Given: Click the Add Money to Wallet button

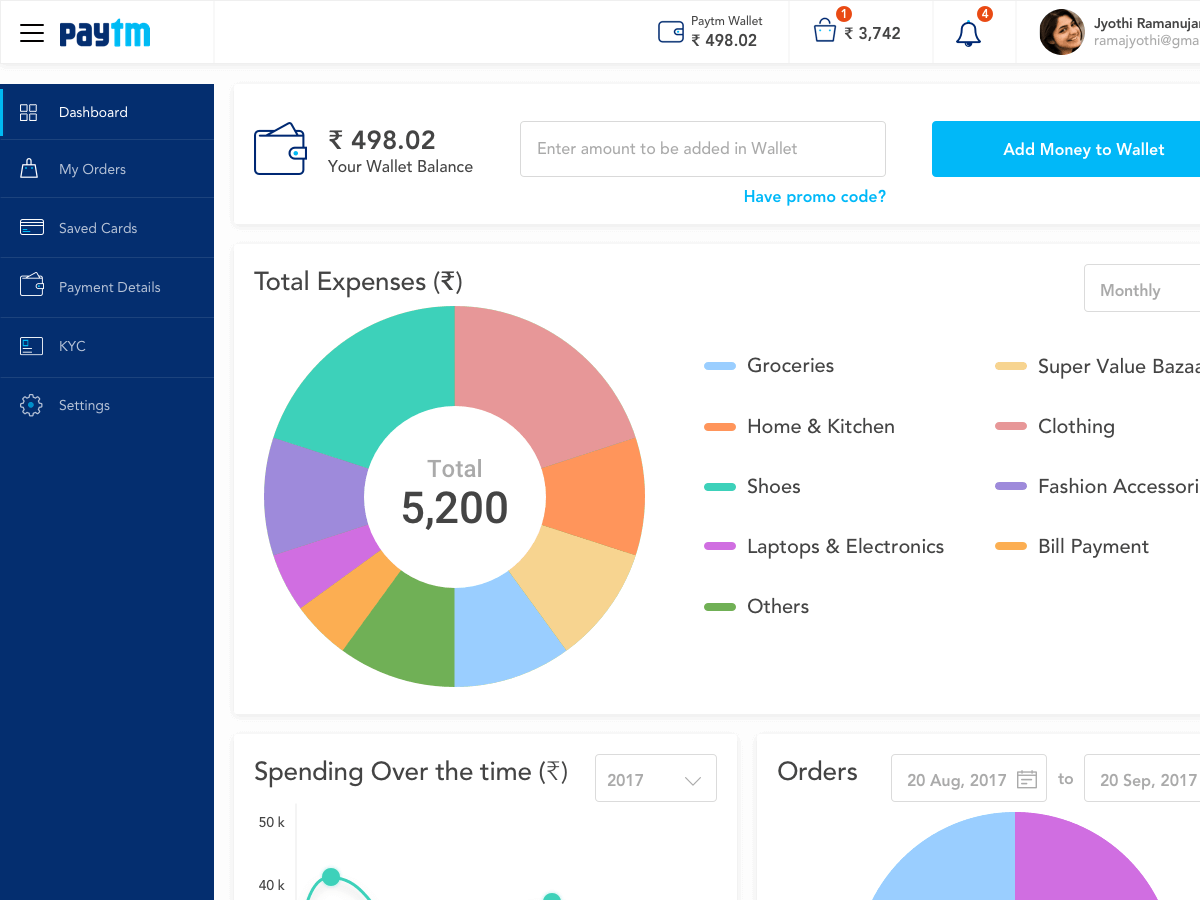Looking at the screenshot, I should [1084, 149].
